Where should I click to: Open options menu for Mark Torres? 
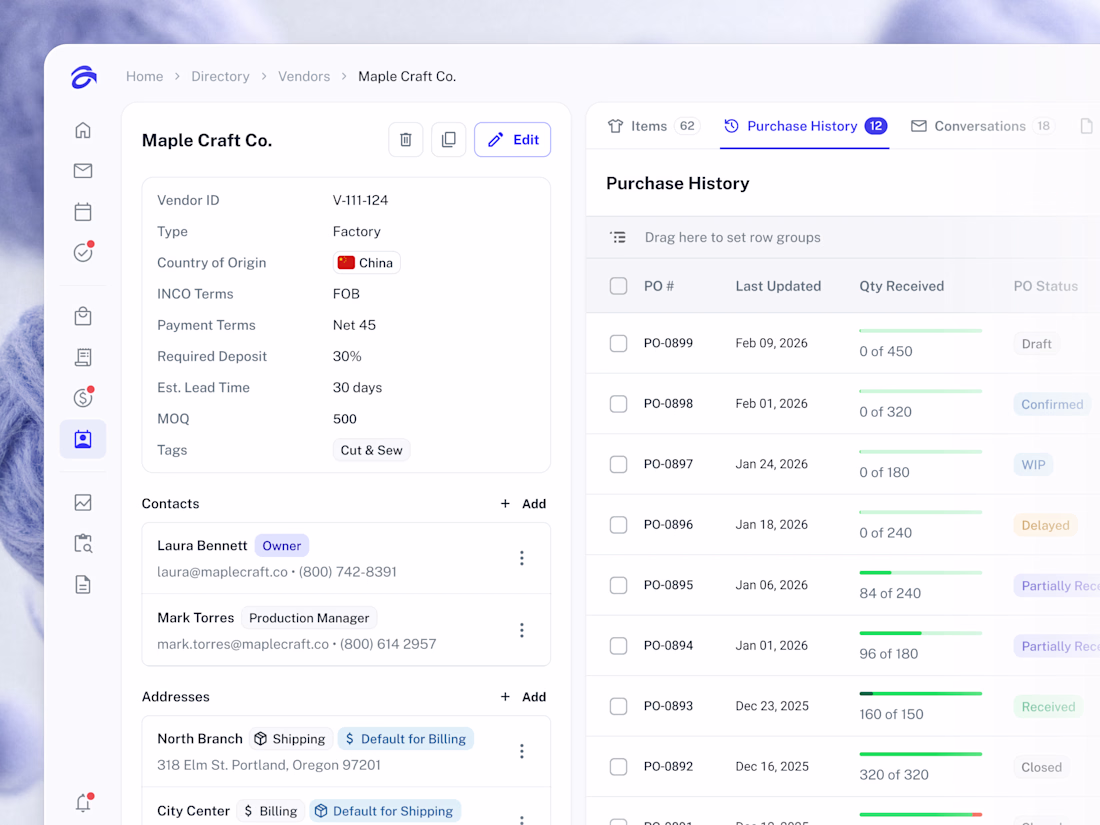point(521,630)
